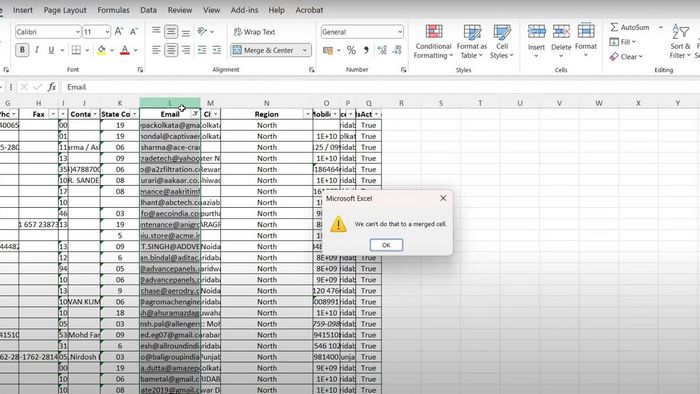
Task: Open Font dialog launcher arrow
Action: tap(140, 70)
